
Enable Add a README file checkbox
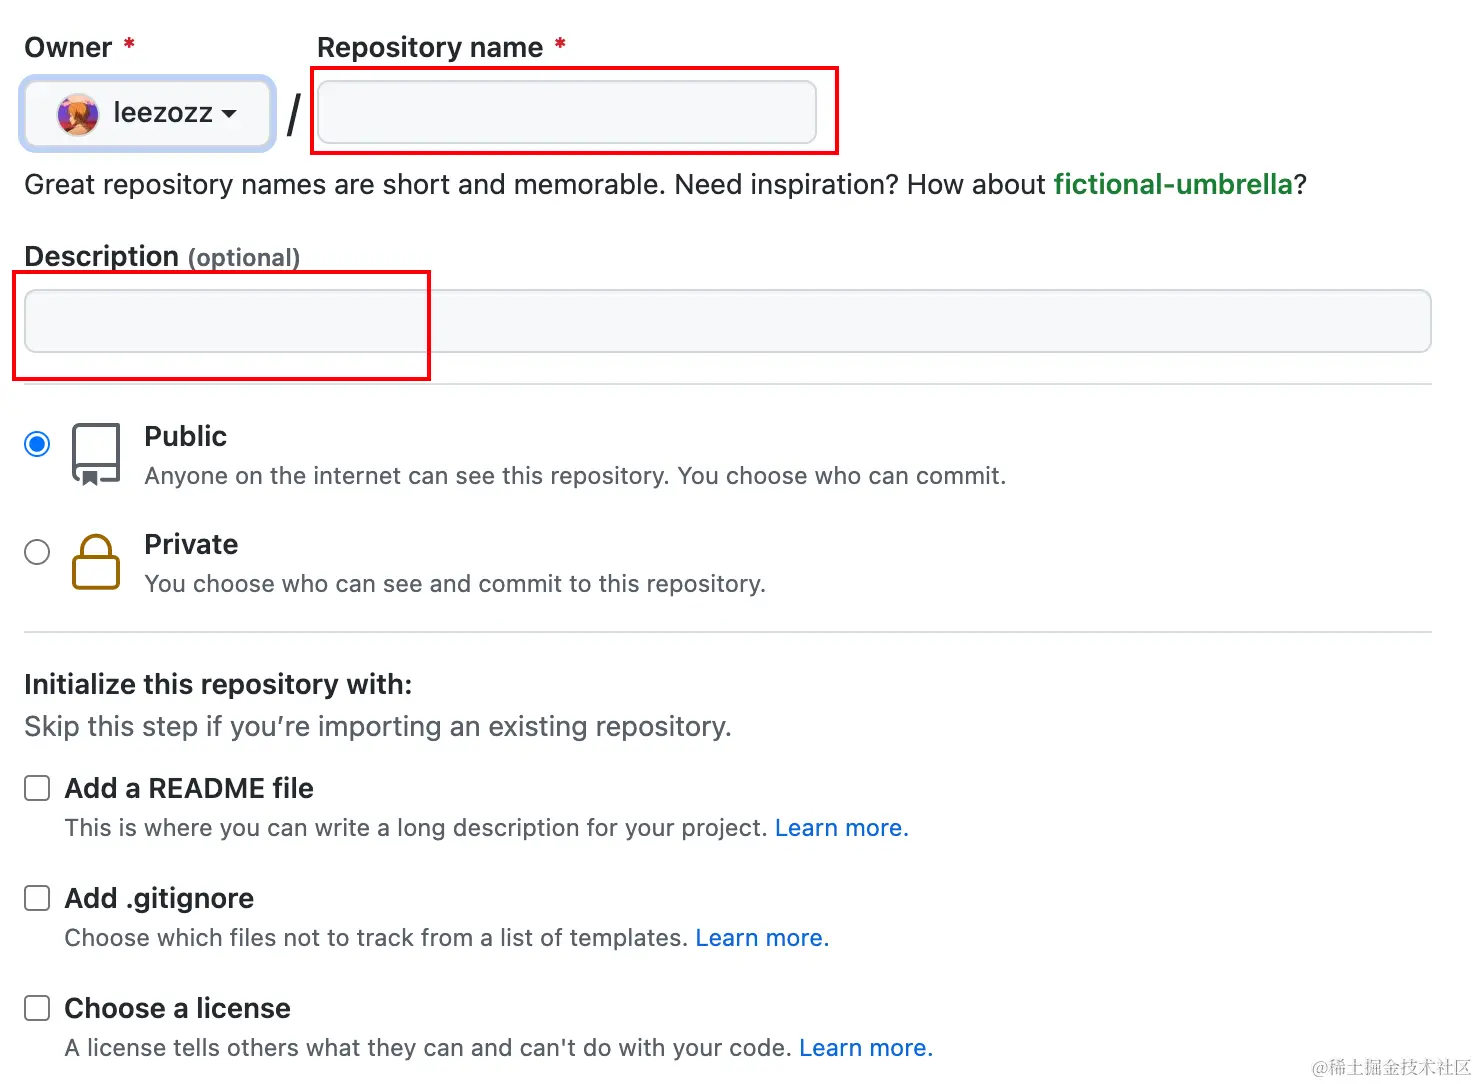37,788
